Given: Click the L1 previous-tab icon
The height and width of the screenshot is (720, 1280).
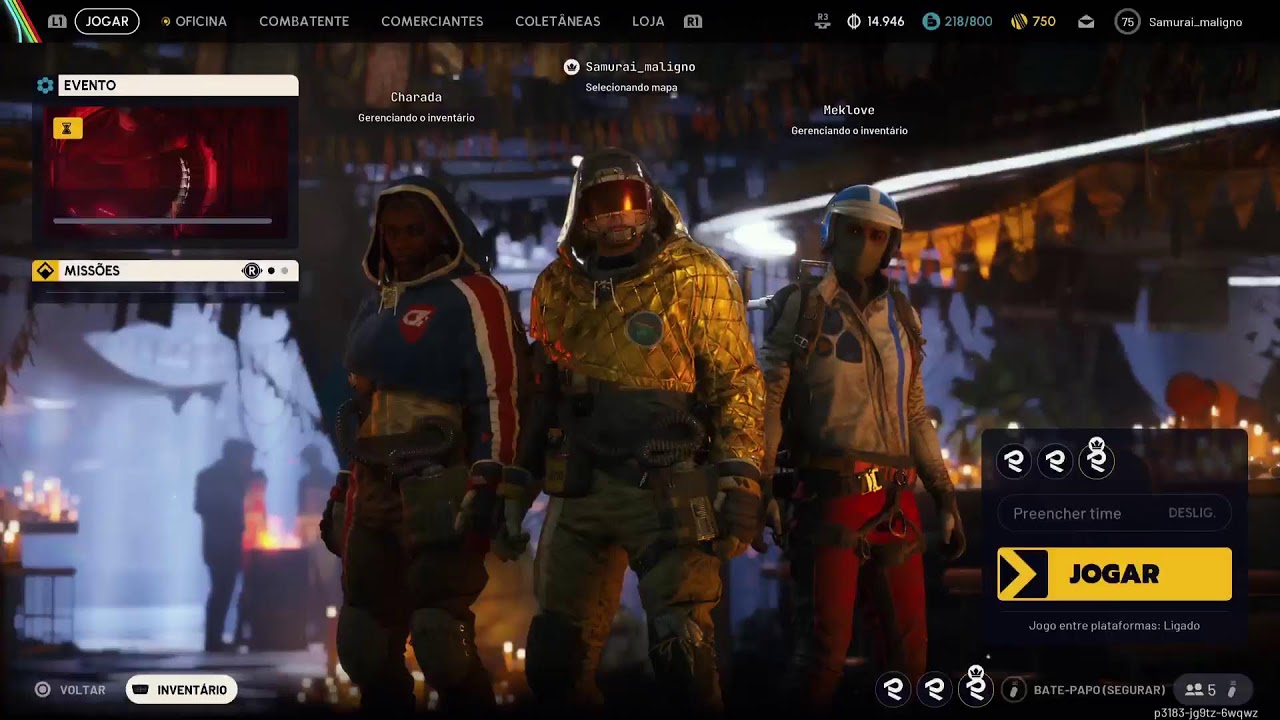Looking at the screenshot, I should (x=57, y=21).
